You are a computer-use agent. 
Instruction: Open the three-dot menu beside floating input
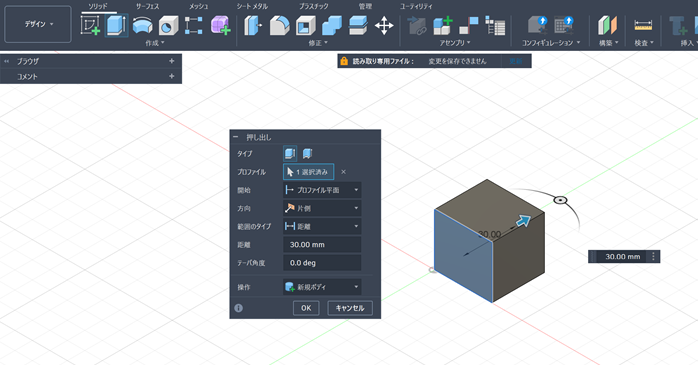[x=653, y=256]
